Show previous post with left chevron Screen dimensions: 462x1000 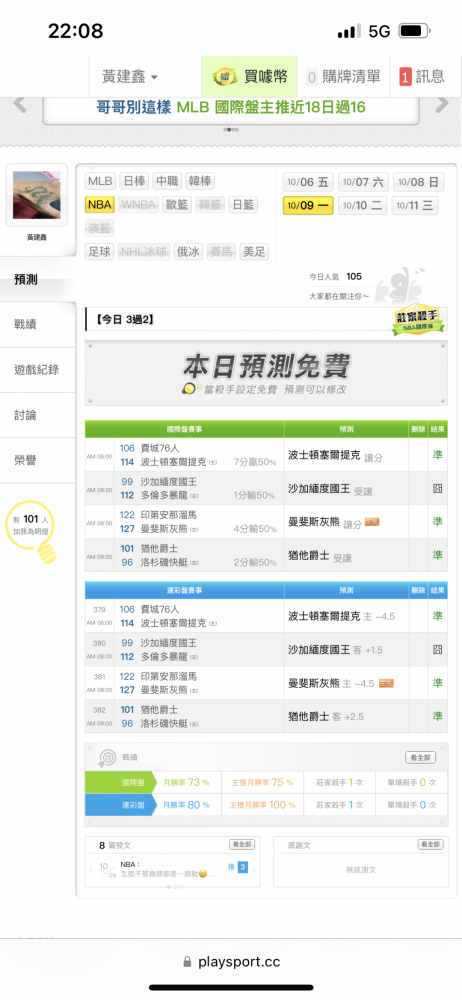click(92, 868)
